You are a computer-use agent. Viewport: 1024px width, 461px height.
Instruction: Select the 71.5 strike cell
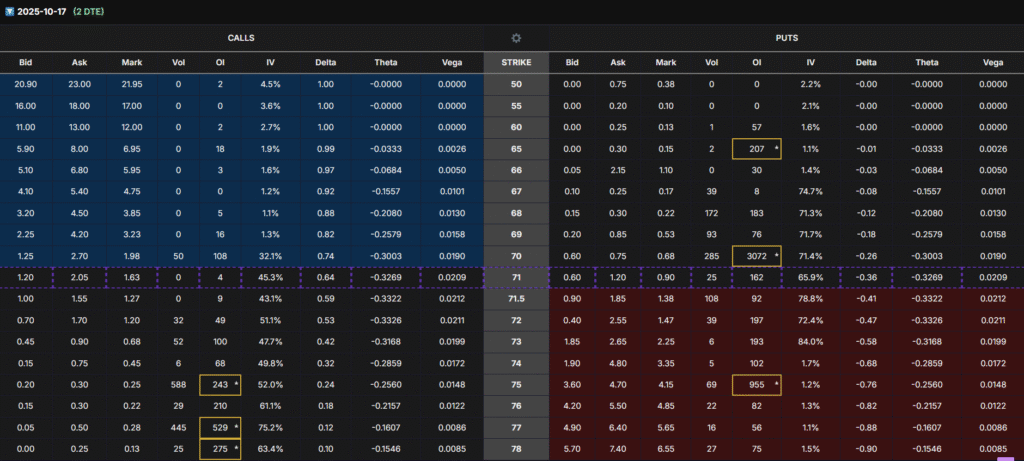516,298
